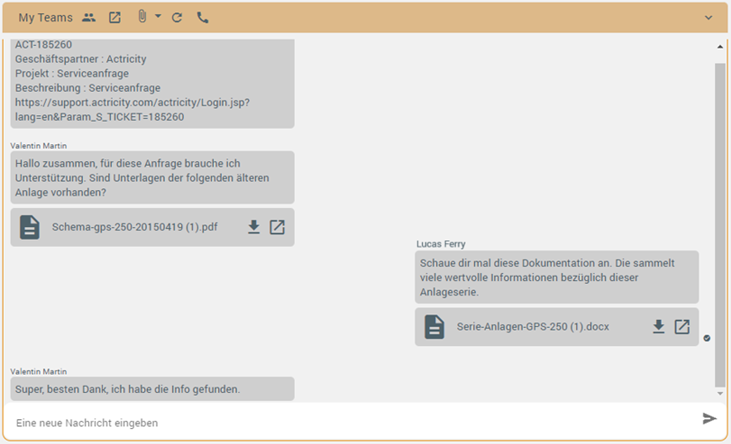Open the team members icon
This screenshot has height=444, width=731.
pyautogui.click(x=89, y=18)
